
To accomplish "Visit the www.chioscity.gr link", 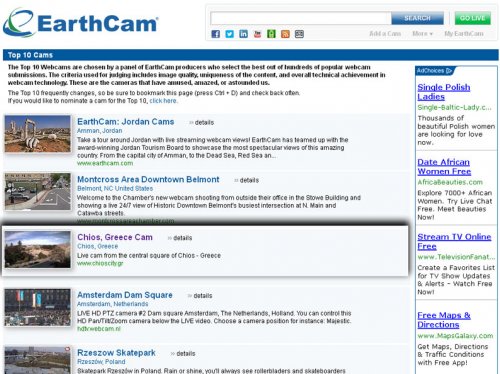I will [100, 263].
